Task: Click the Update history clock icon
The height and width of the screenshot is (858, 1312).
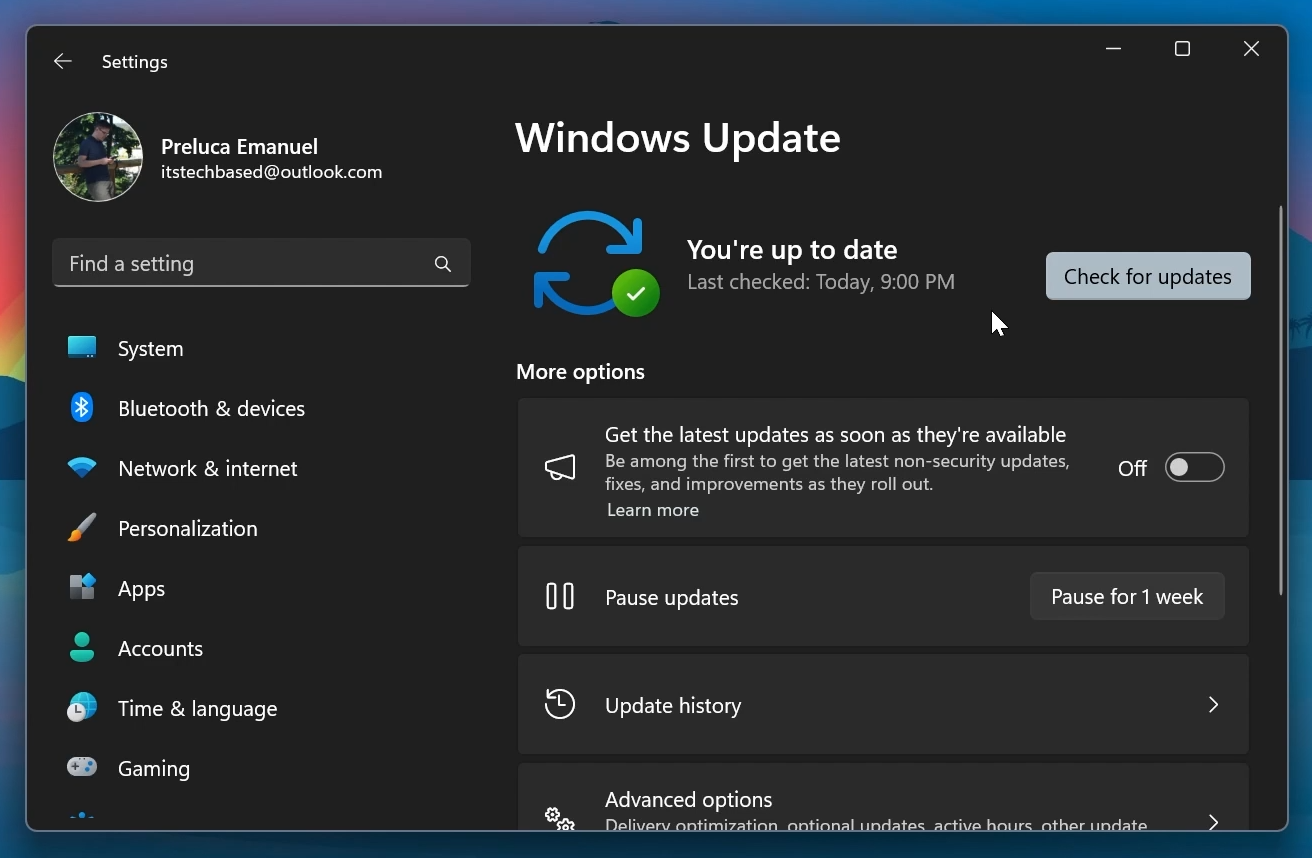Action: 560,705
